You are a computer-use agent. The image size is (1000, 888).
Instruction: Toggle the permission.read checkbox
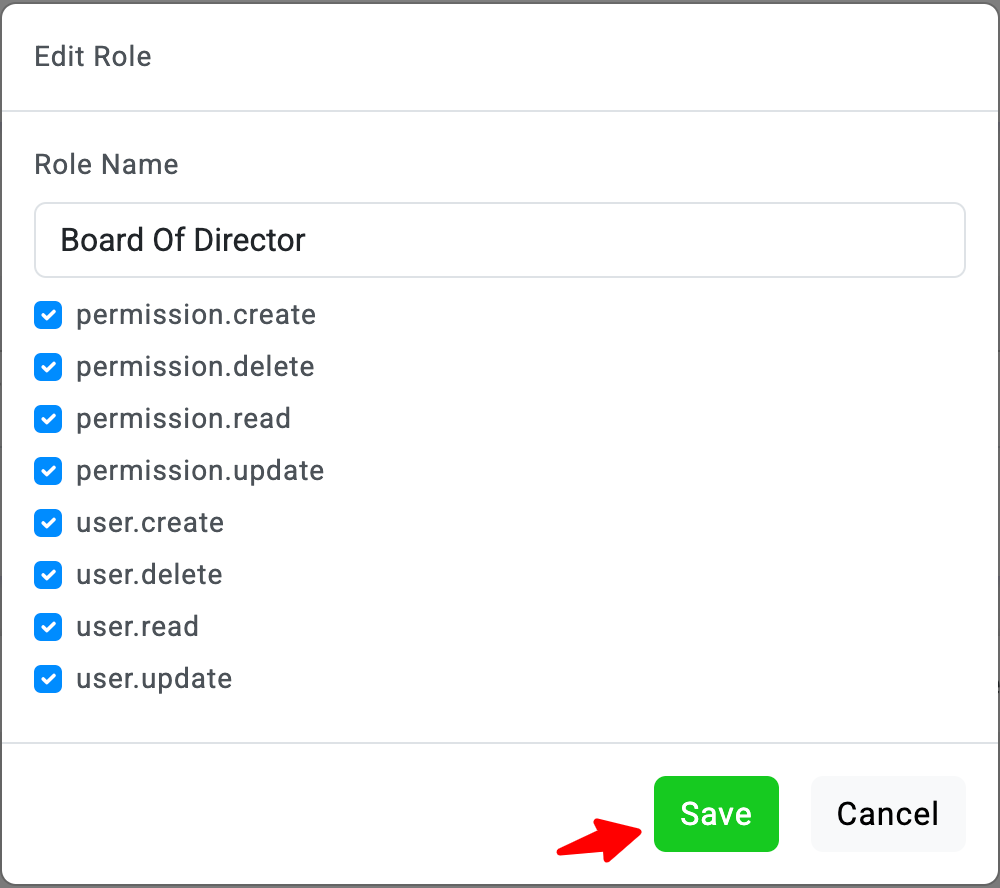pos(48,419)
